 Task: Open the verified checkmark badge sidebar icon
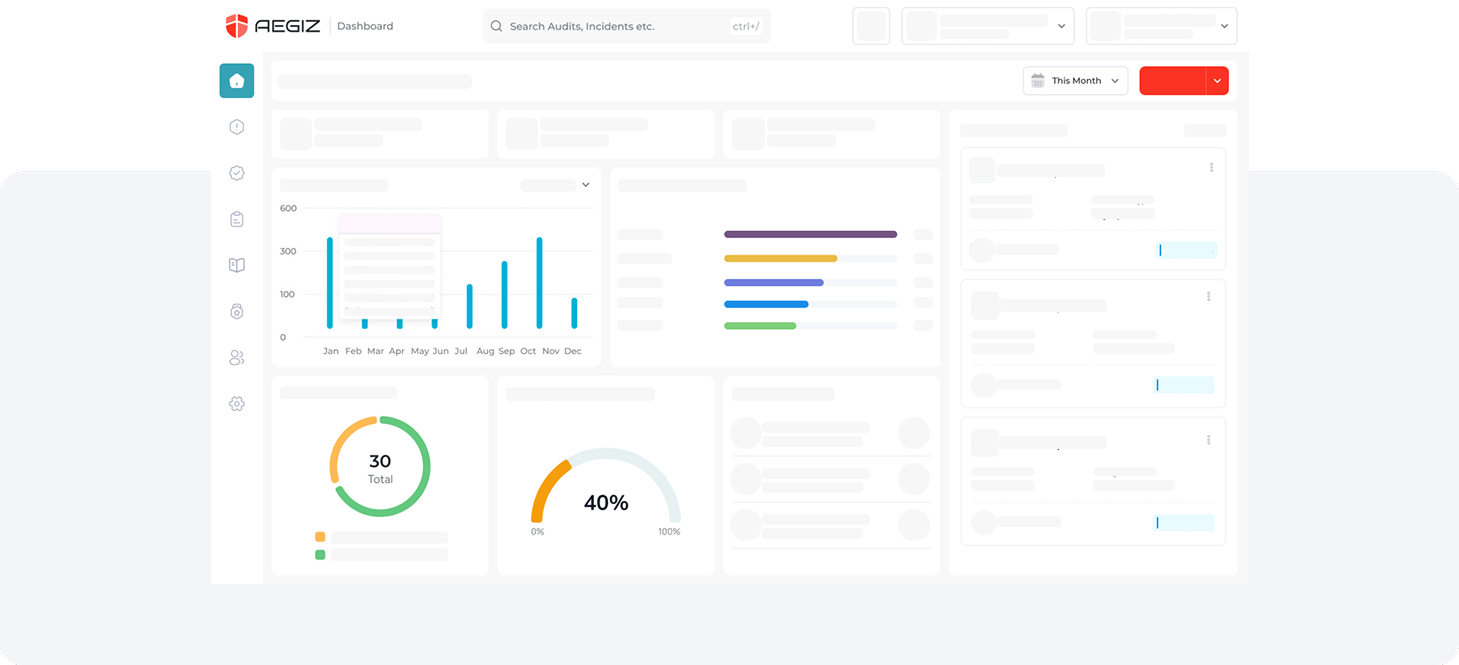point(237,173)
